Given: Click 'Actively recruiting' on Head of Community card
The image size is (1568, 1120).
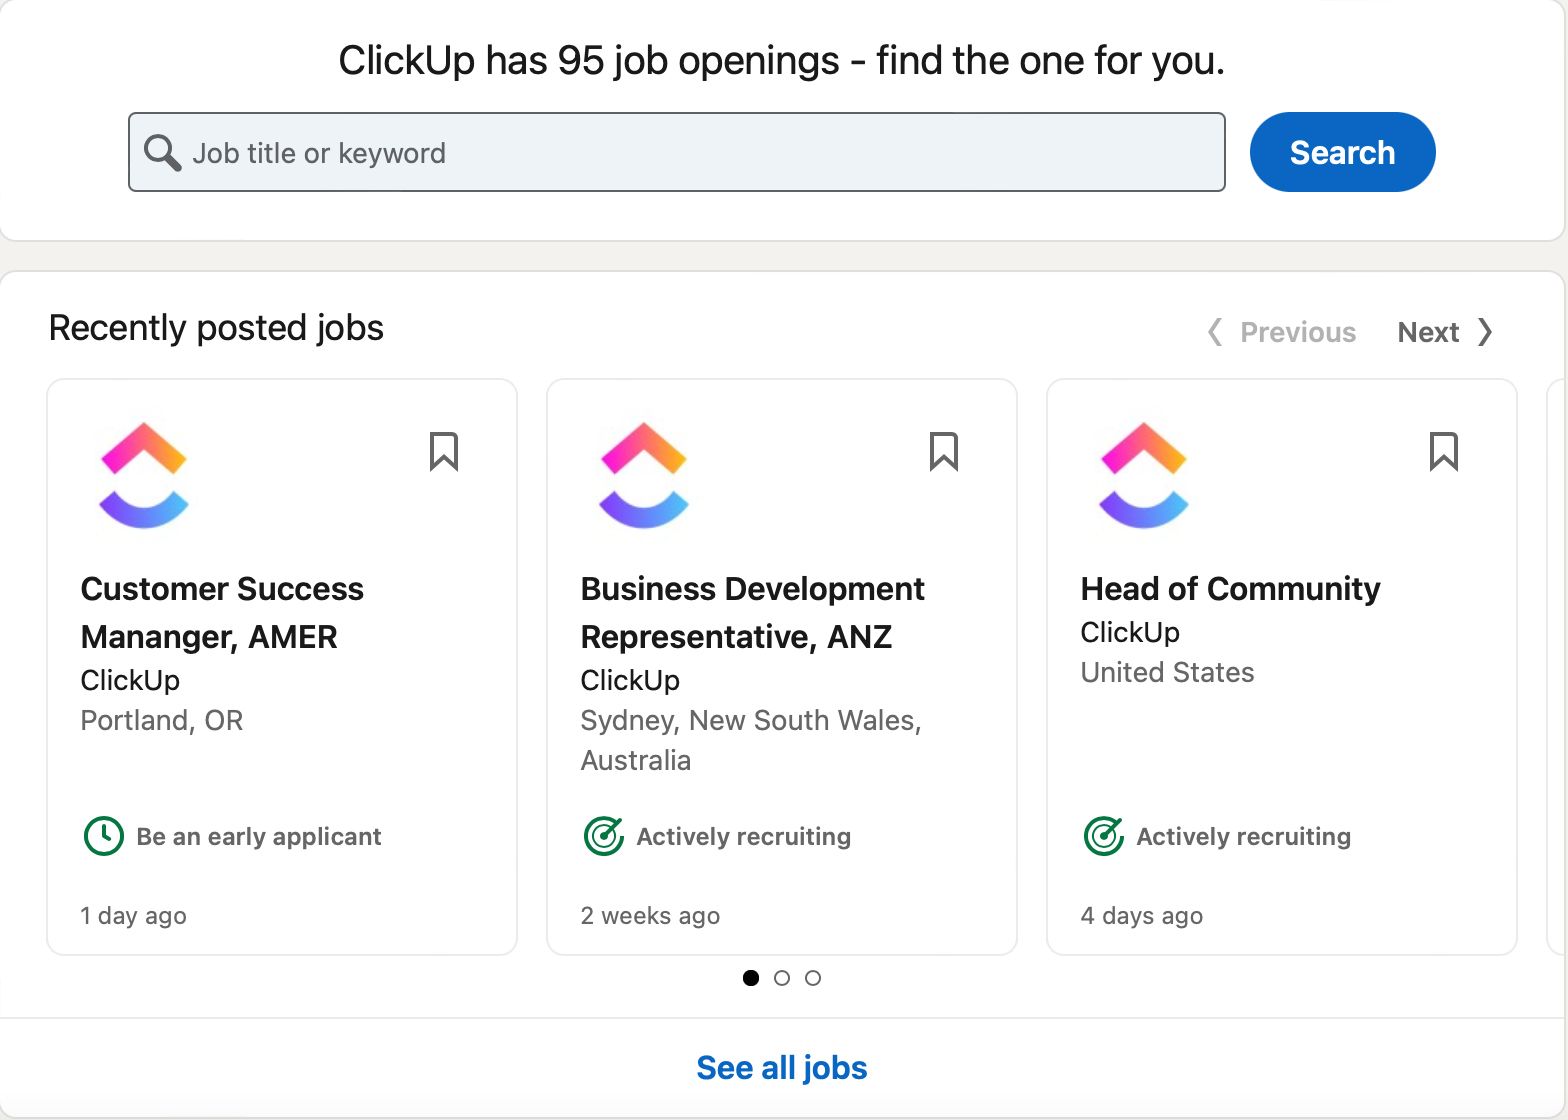Looking at the screenshot, I should point(1244,837).
